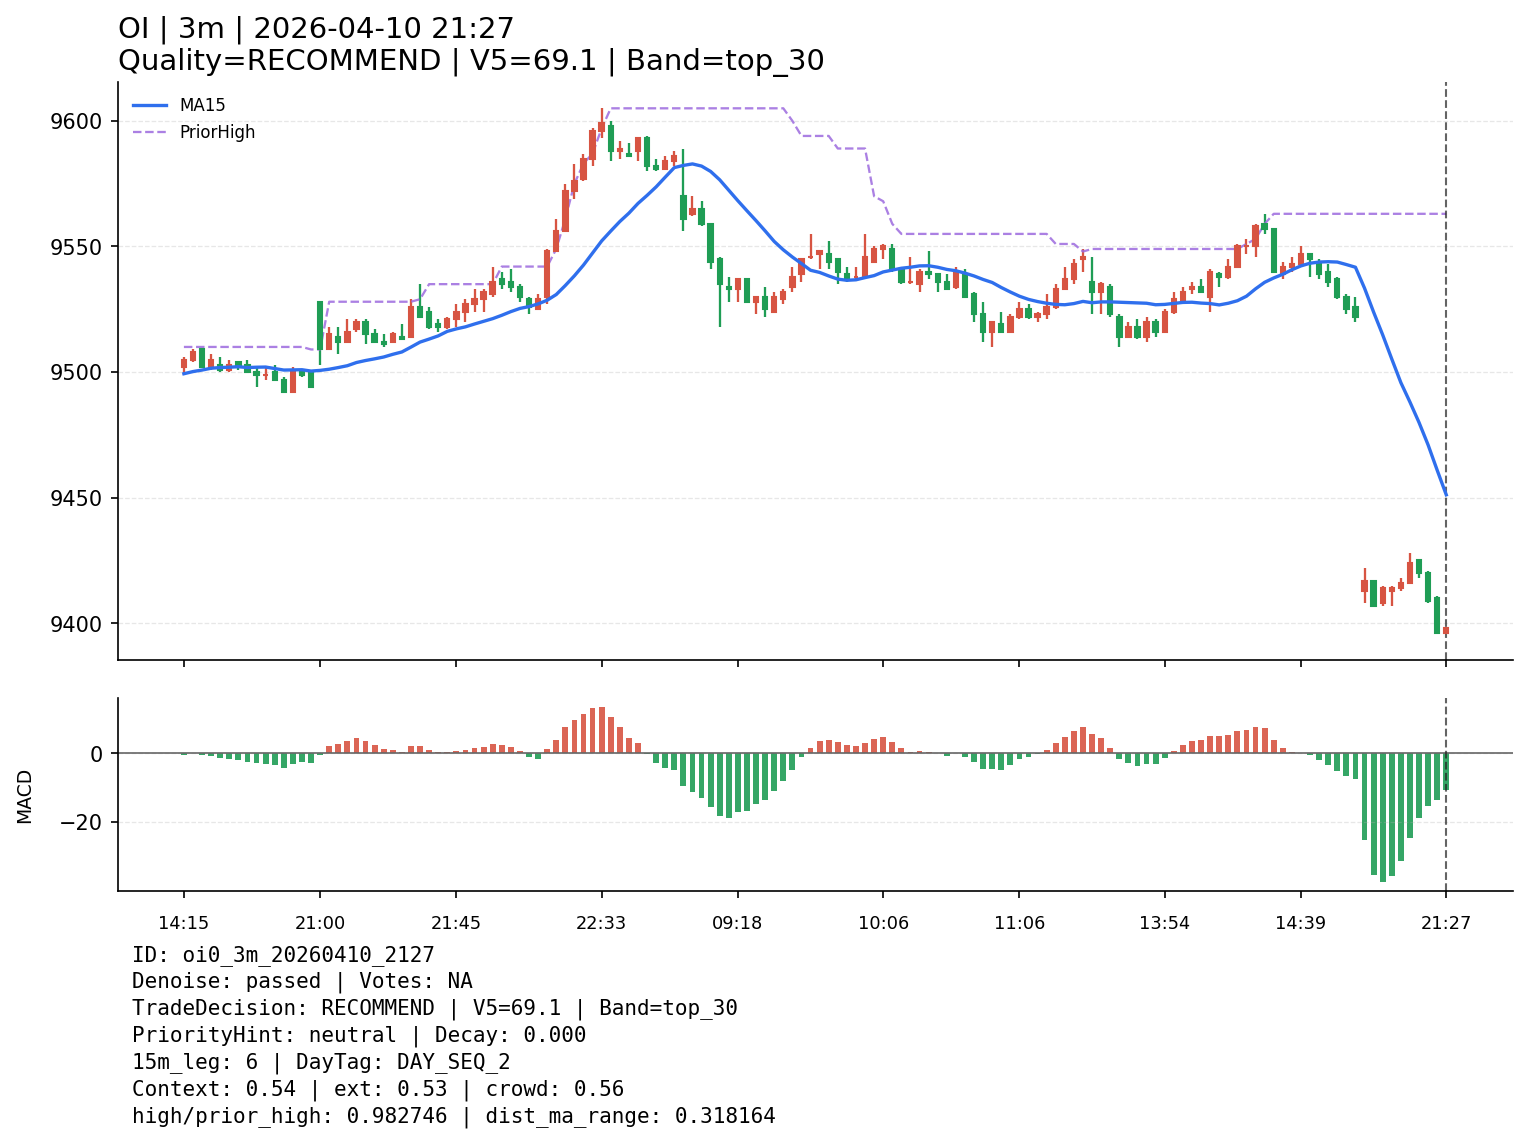This screenshot has height=1143, width=1527.
Task: Click the blue MA15 legend line sample
Action: point(150,105)
